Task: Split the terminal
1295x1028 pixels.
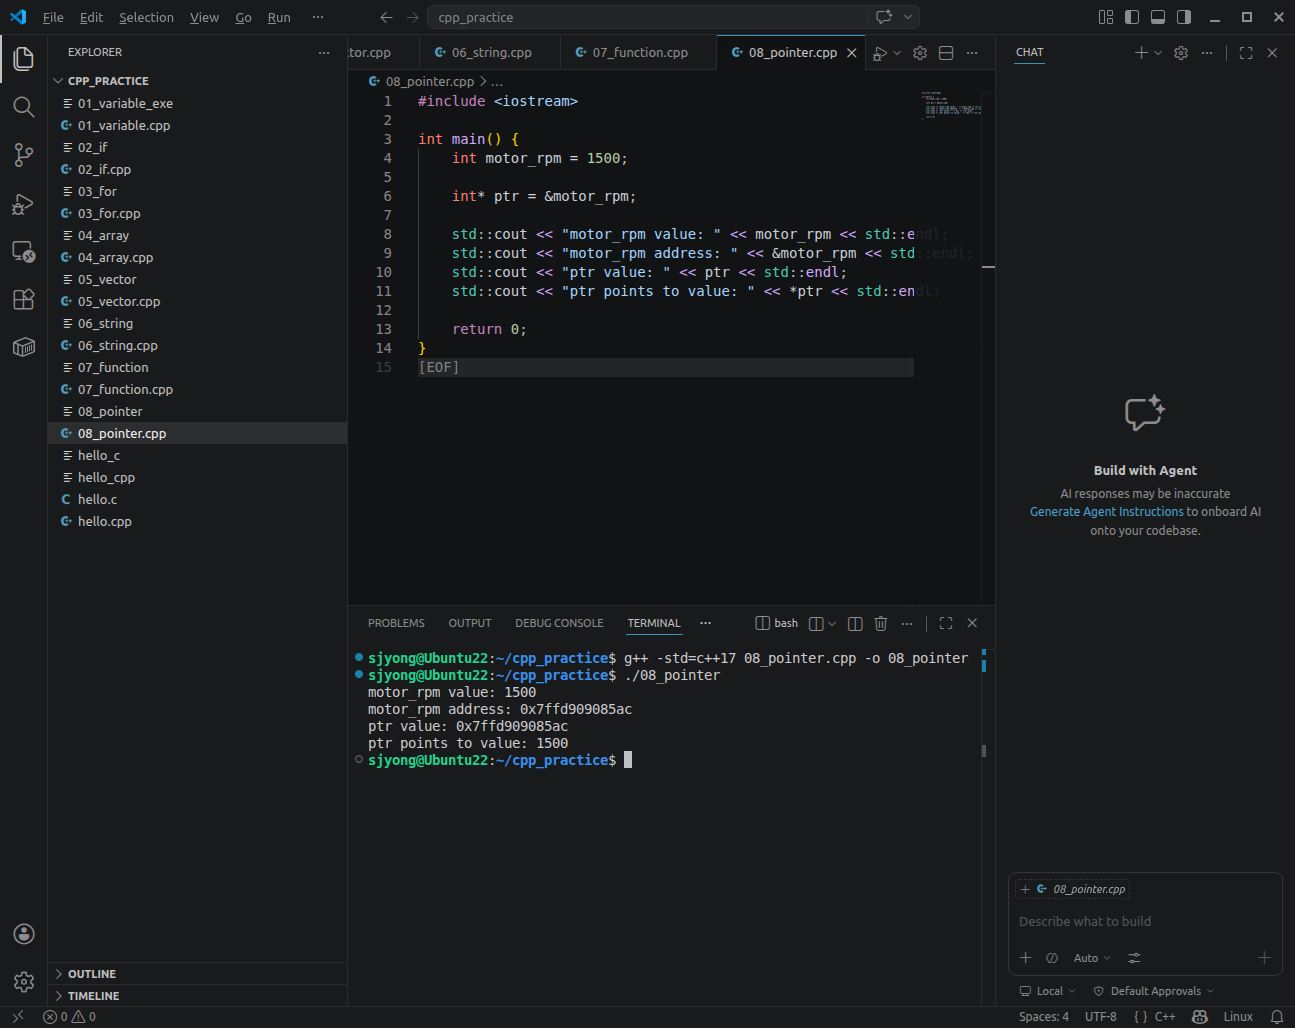Action: (855, 623)
